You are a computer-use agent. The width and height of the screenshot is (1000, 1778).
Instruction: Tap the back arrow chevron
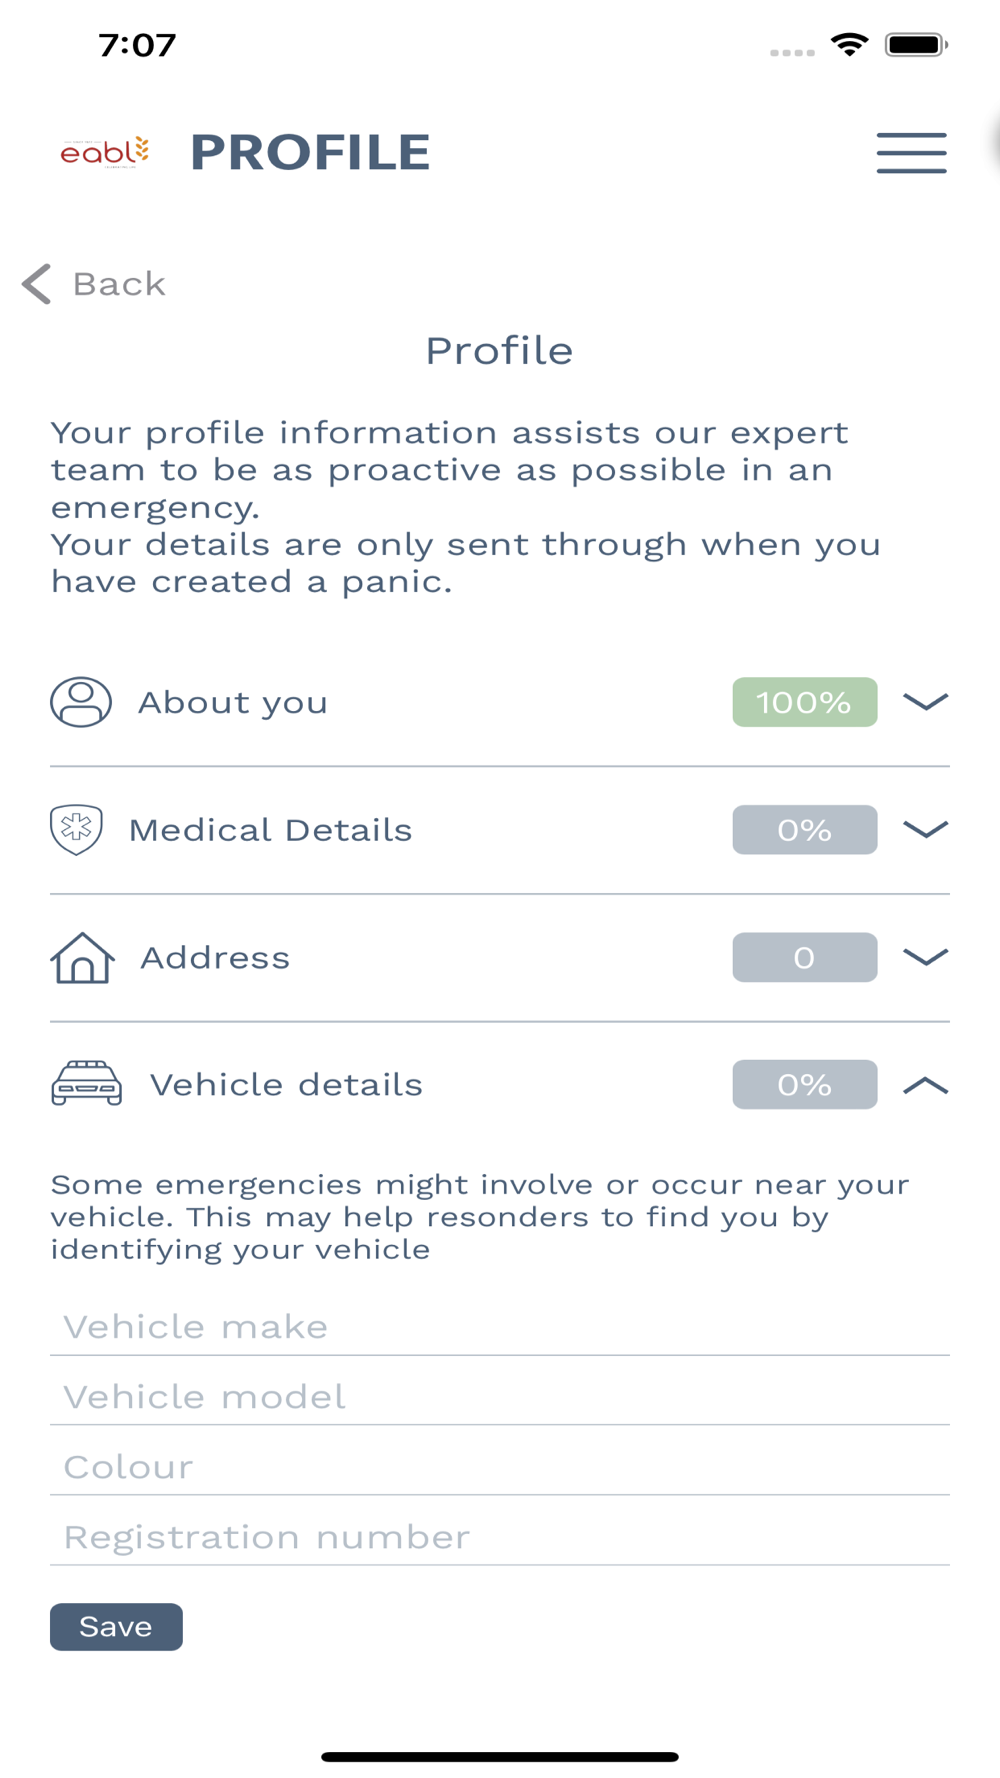(x=36, y=284)
